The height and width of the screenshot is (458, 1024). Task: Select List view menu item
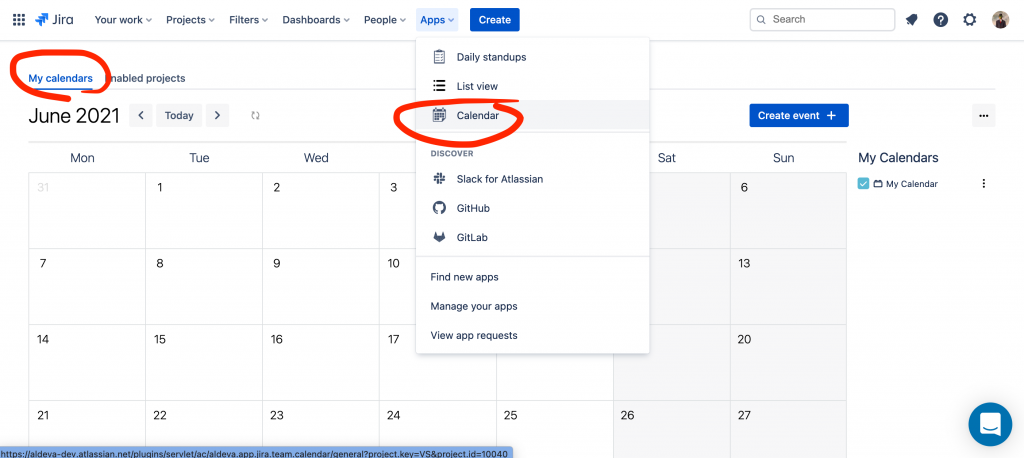(532, 86)
